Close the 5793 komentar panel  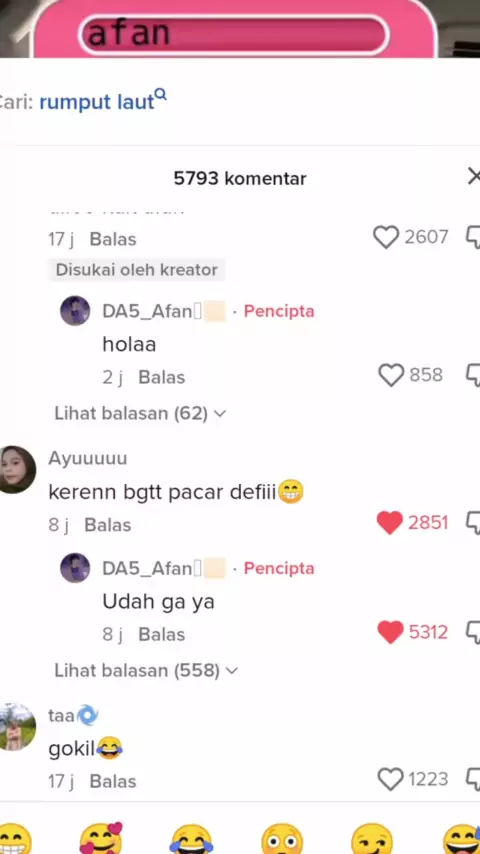click(473, 176)
